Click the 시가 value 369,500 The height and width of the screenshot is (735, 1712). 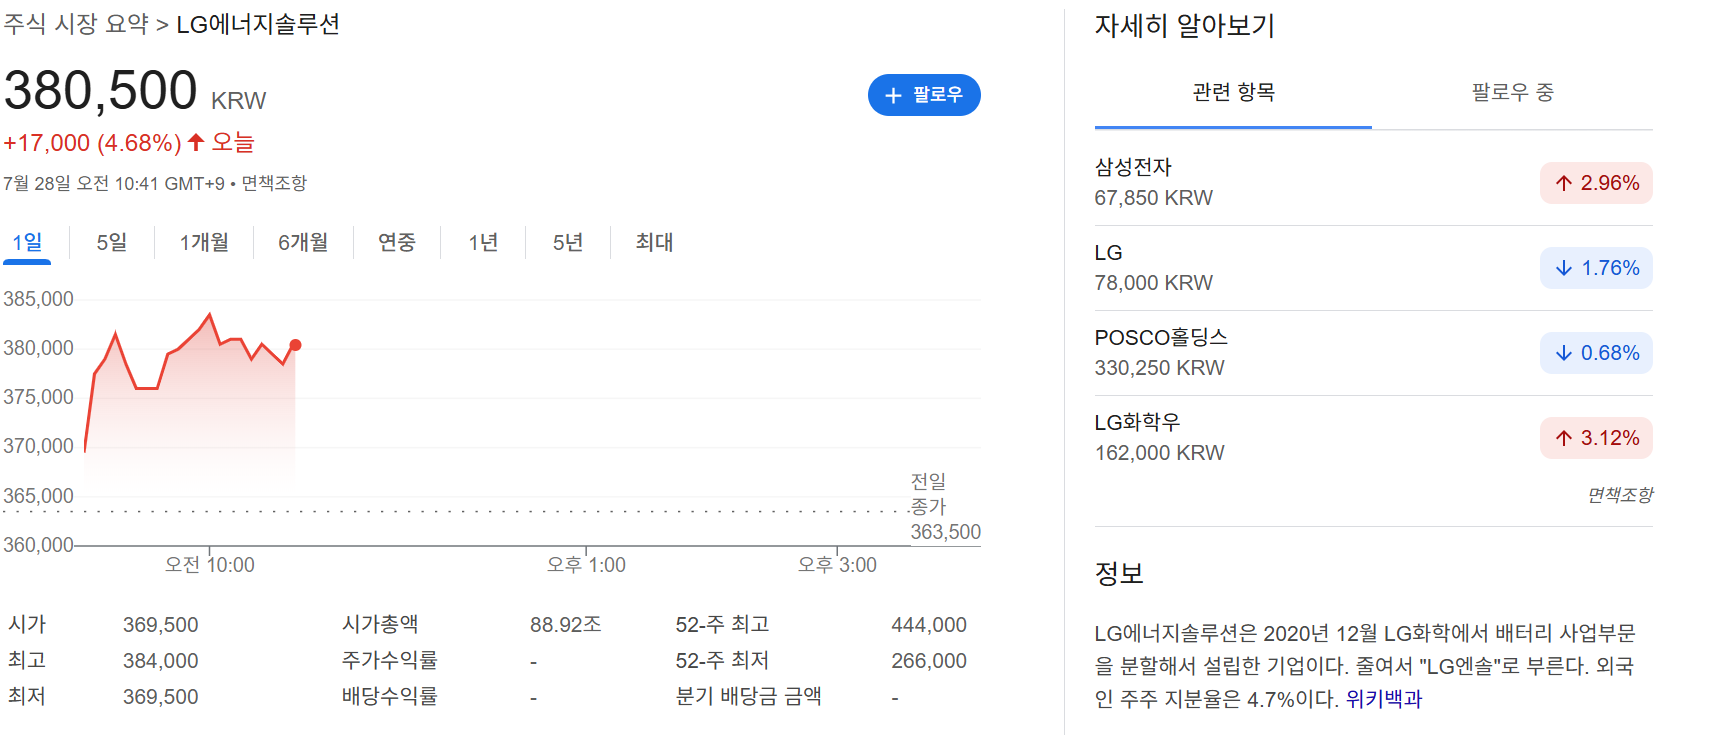click(161, 625)
